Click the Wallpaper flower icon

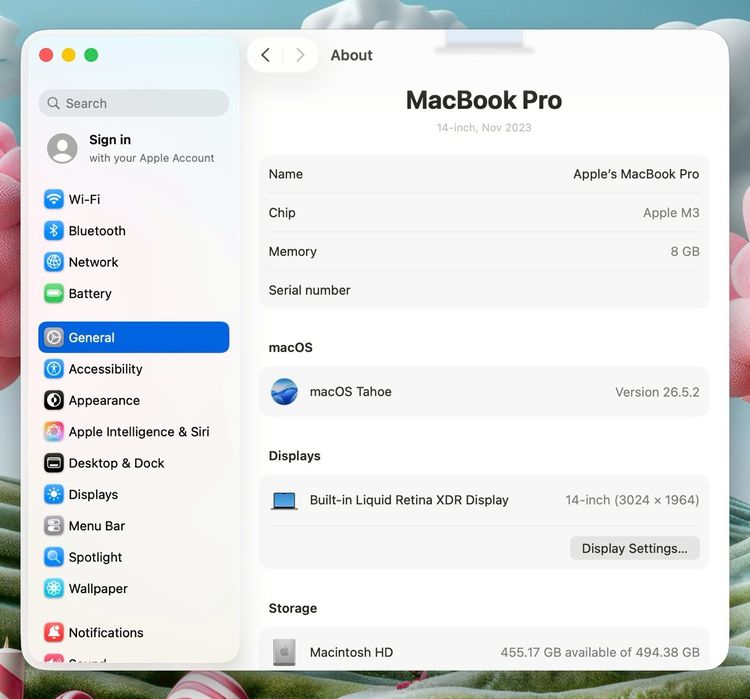54,588
